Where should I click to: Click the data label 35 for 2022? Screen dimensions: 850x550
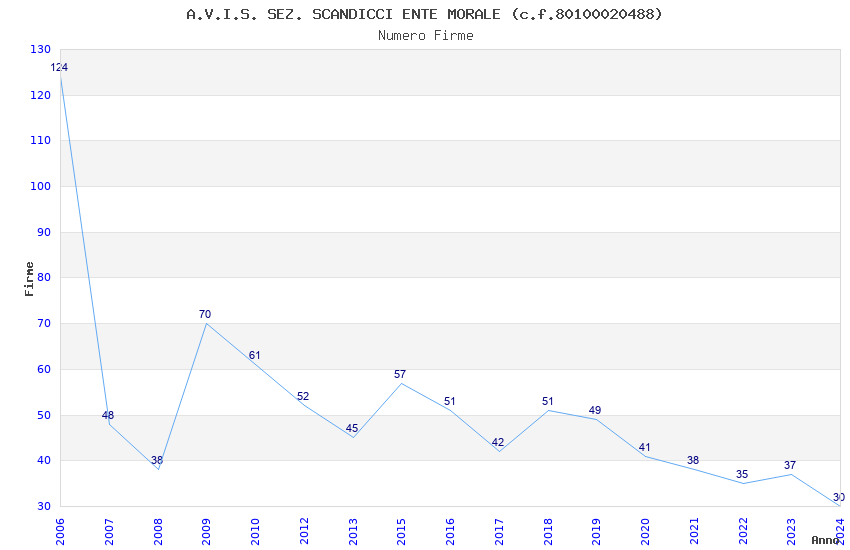(x=742, y=475)
